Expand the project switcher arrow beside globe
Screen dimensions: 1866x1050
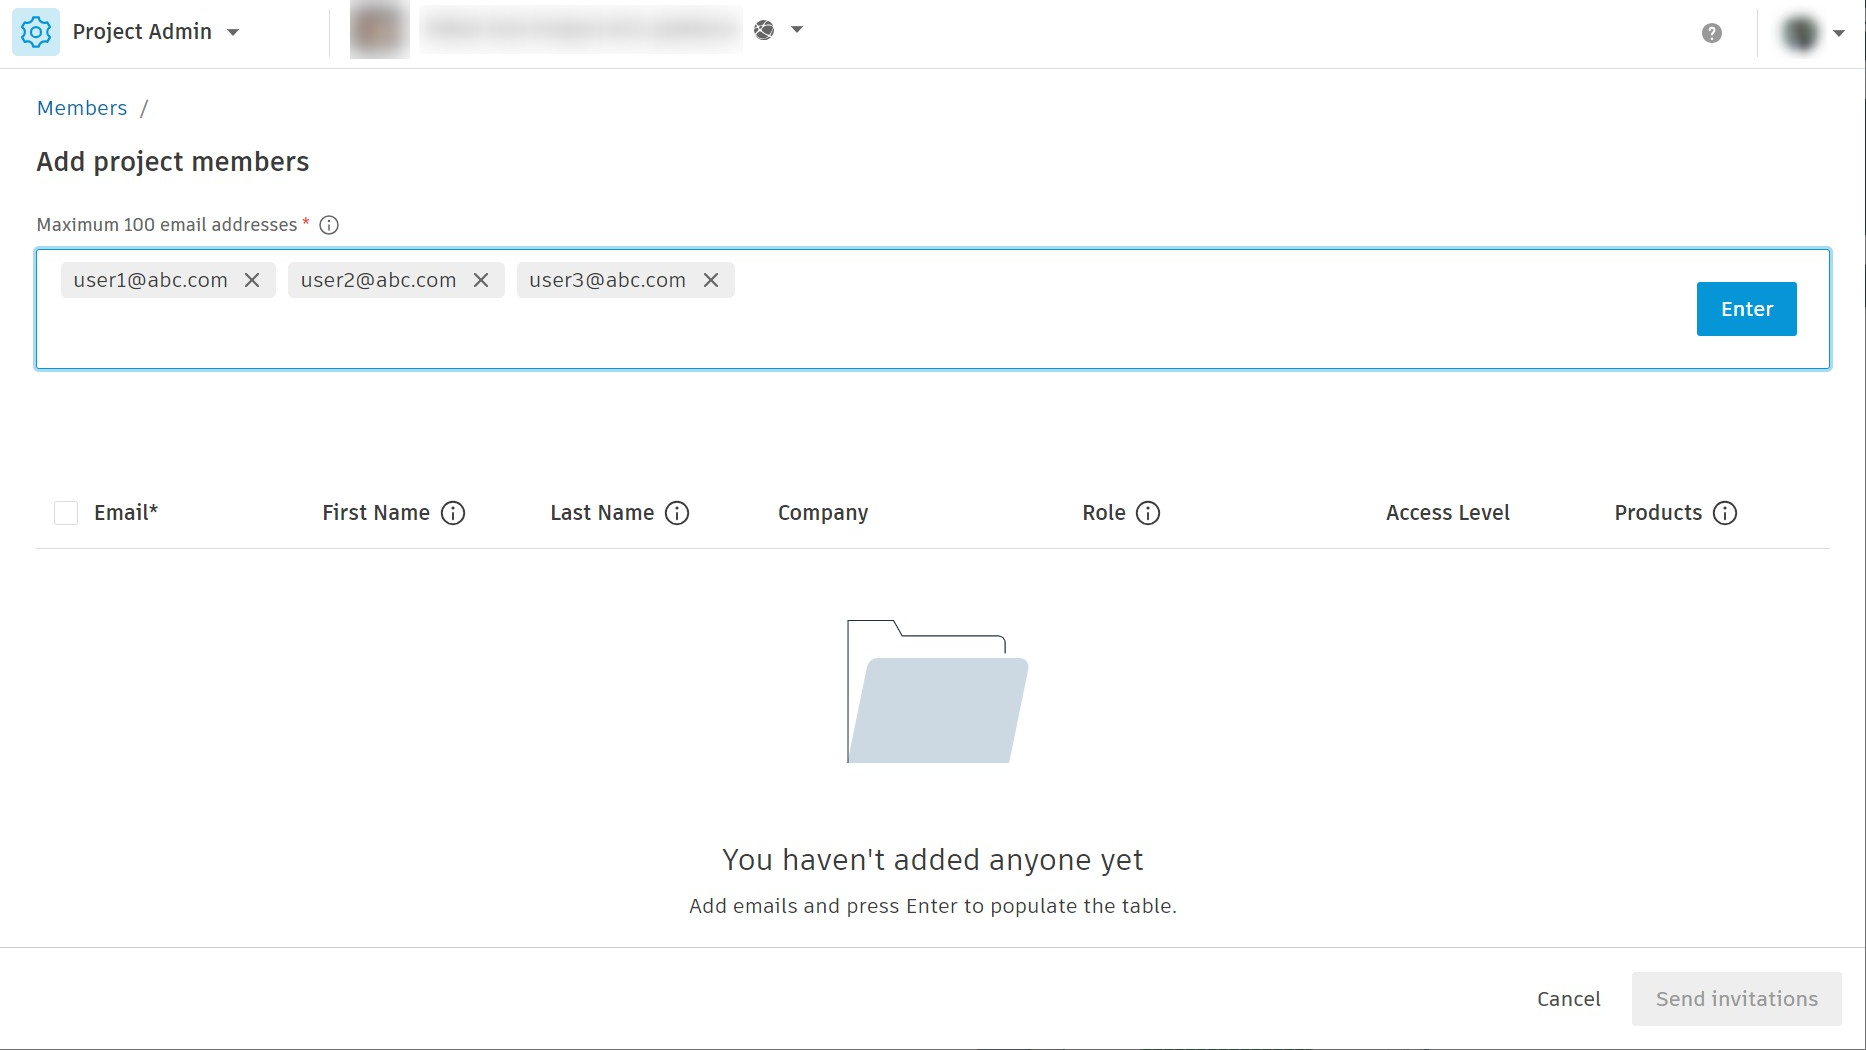click(x=797, y=30)
